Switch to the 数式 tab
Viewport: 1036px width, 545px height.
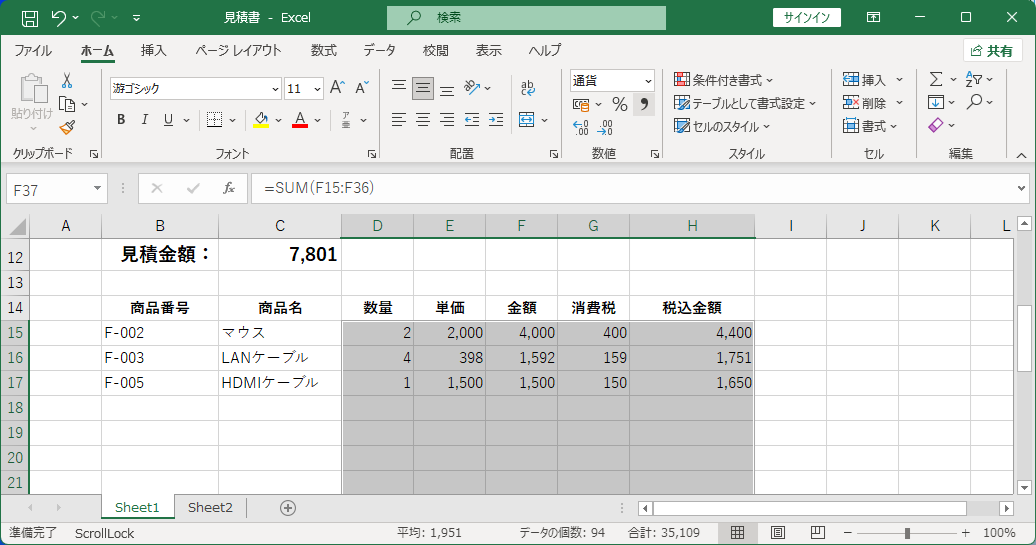[x=324, y=51]
